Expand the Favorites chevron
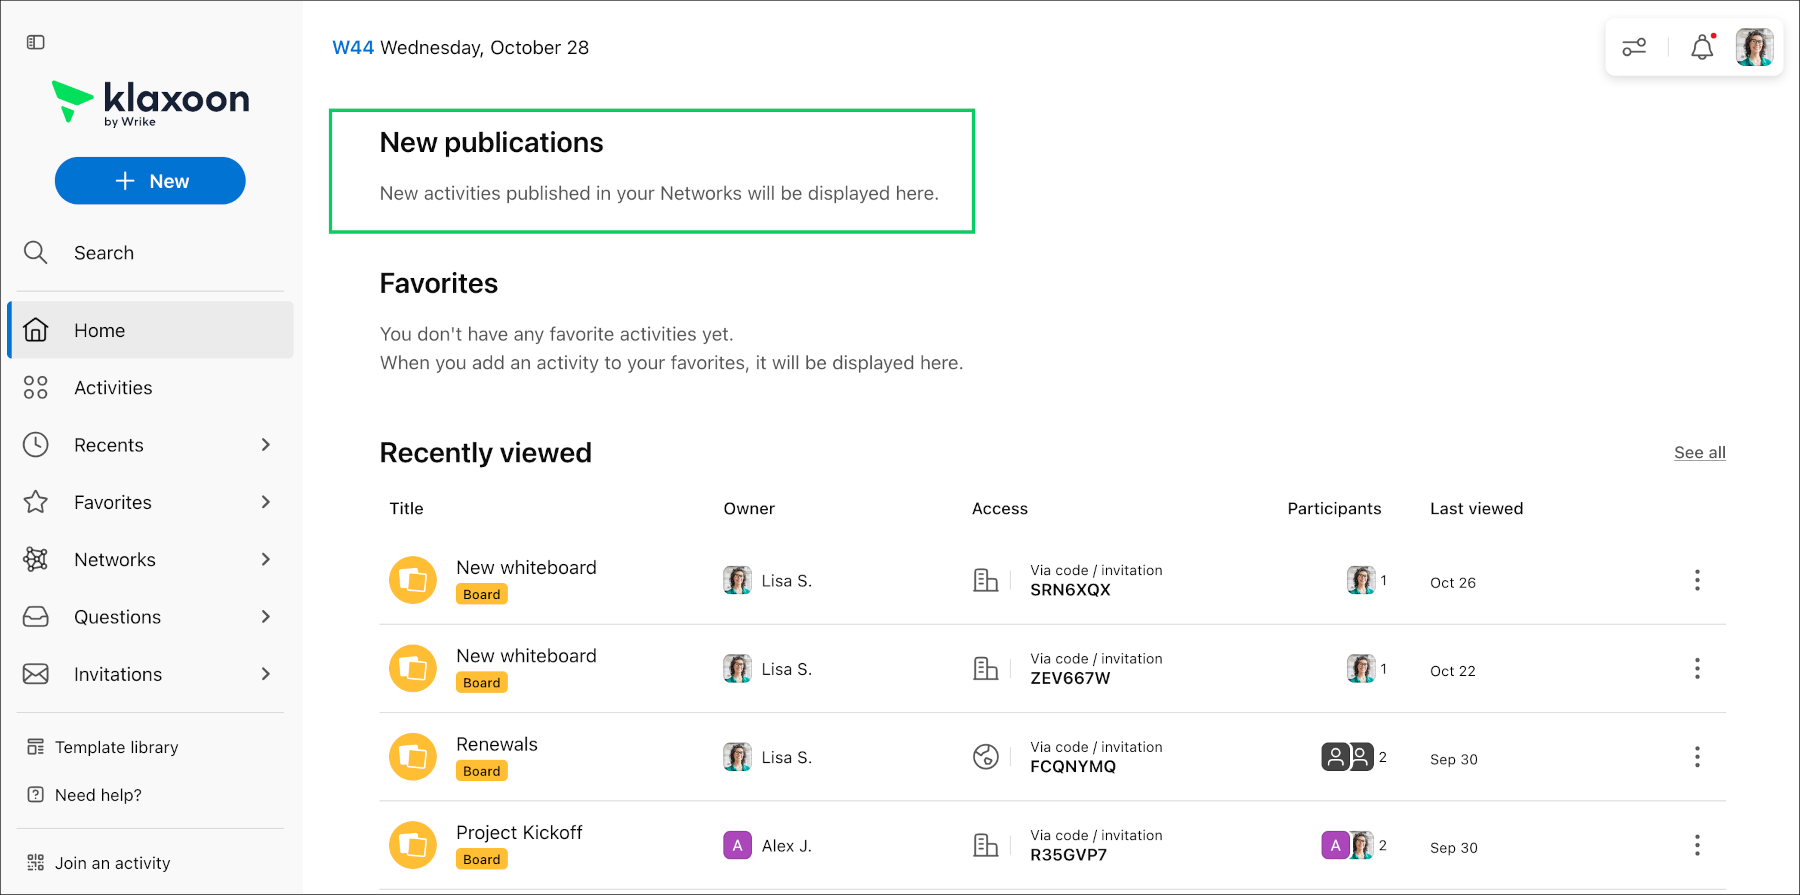 click(x=266, y=502)
